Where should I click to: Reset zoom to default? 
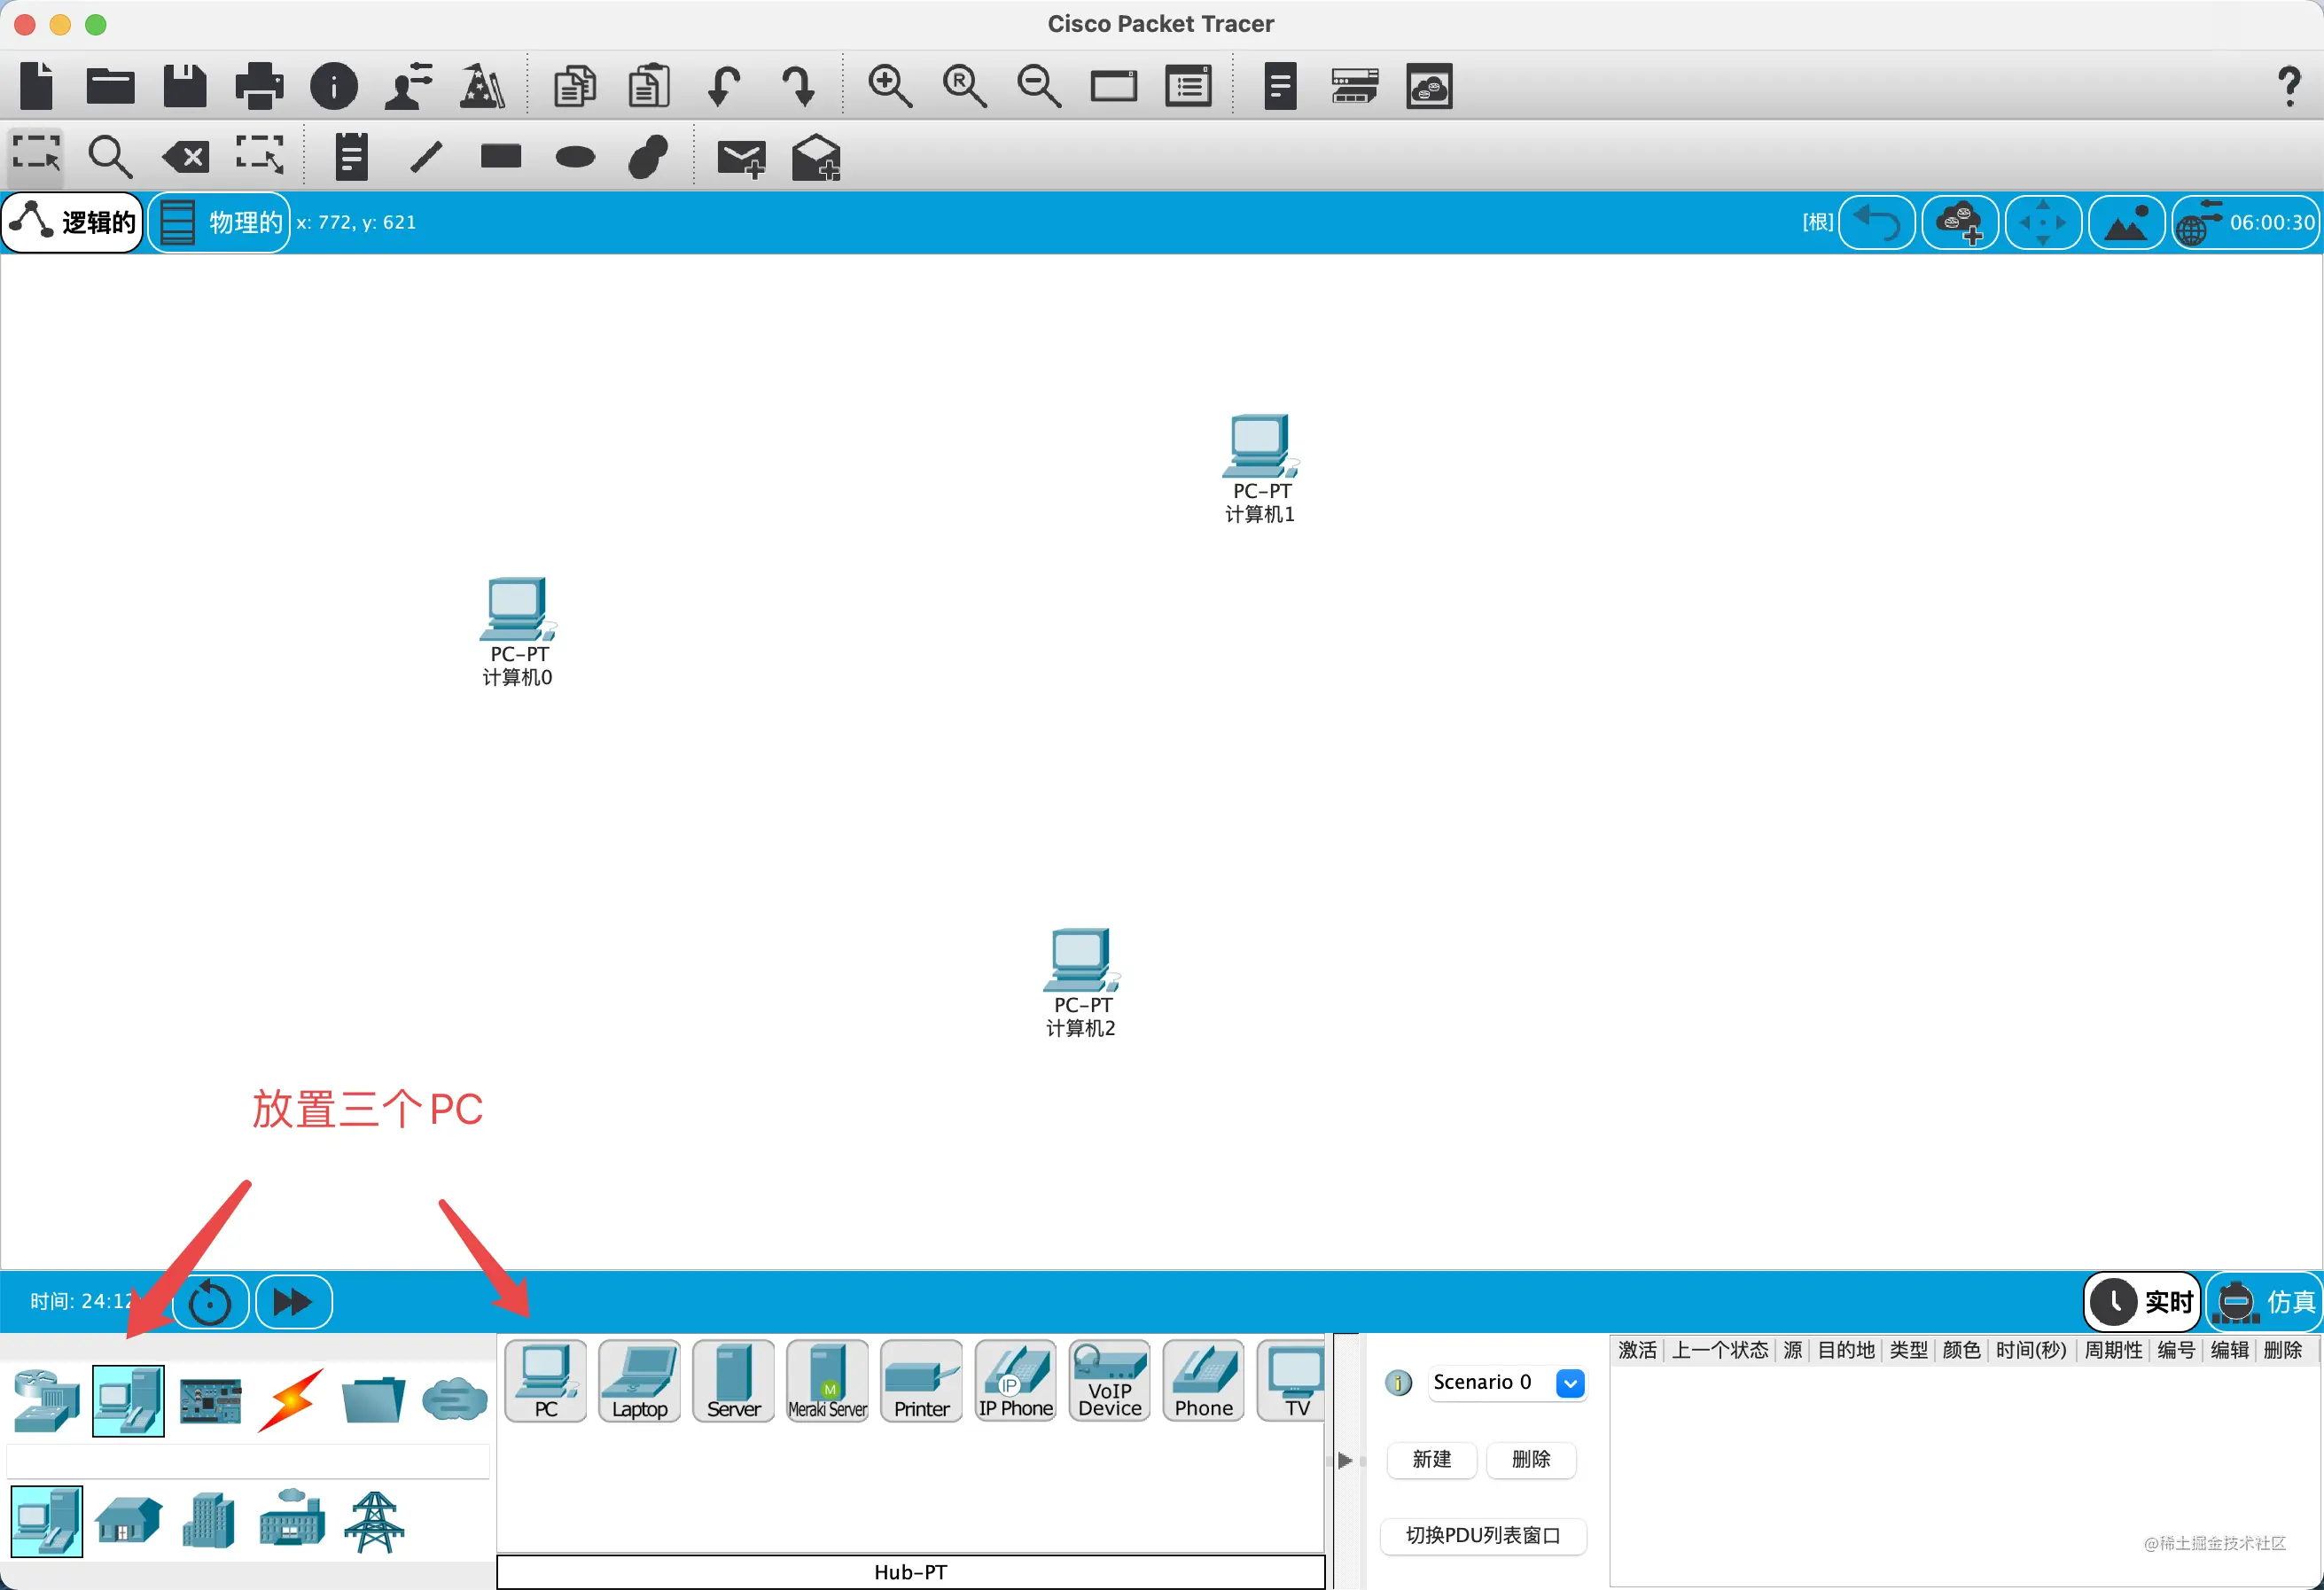[x=964, y=86]
